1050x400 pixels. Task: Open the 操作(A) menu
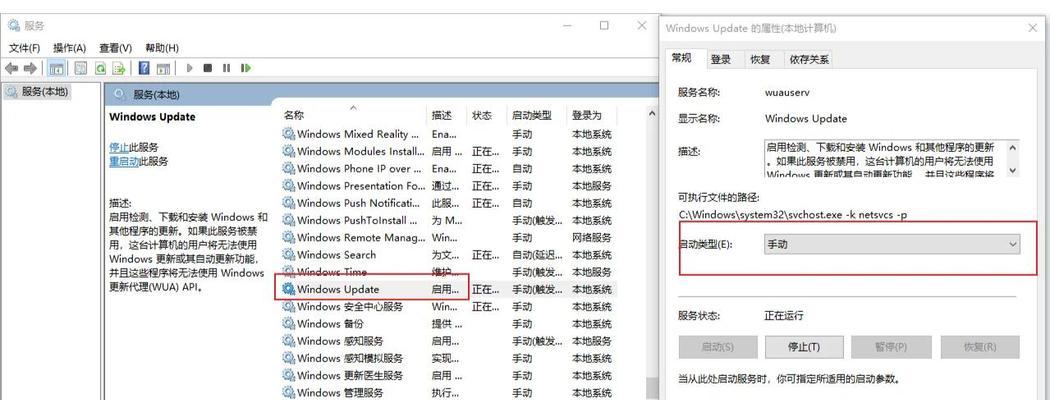click(70, 48)
